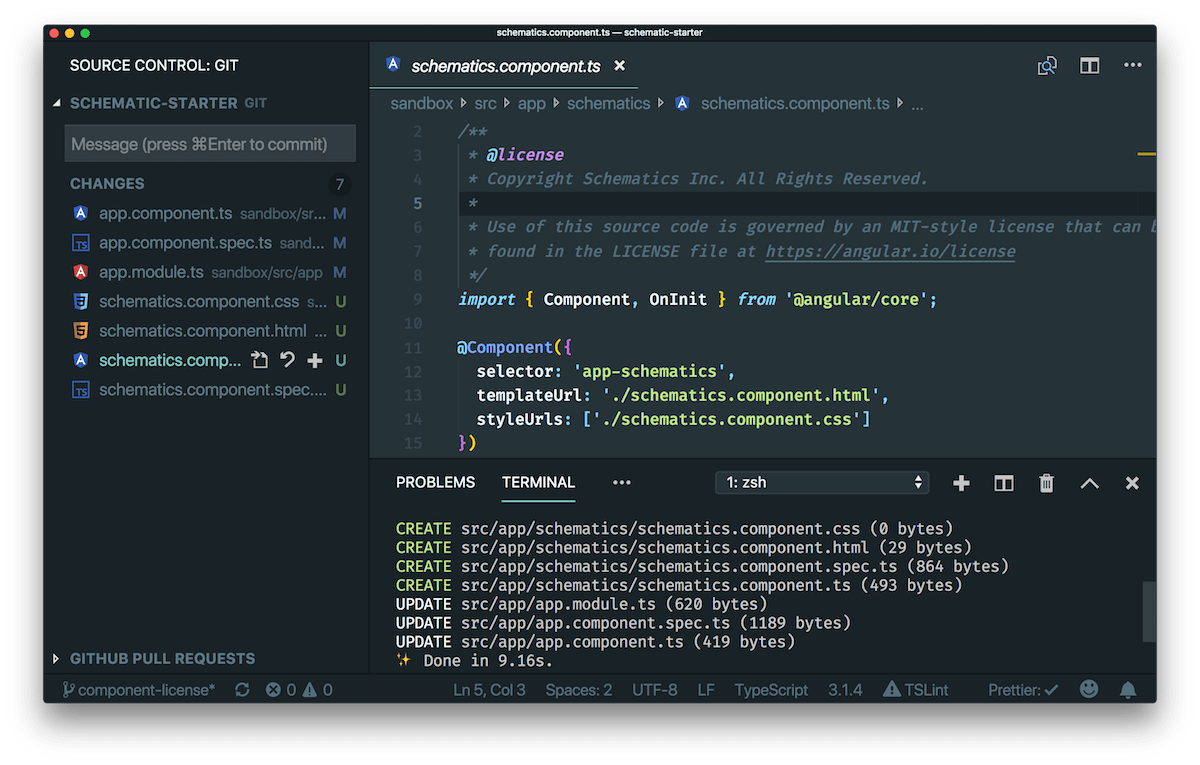Click the breadcrumb trailing ellipsis
The image size is (1200, 765).
point(917,104)
